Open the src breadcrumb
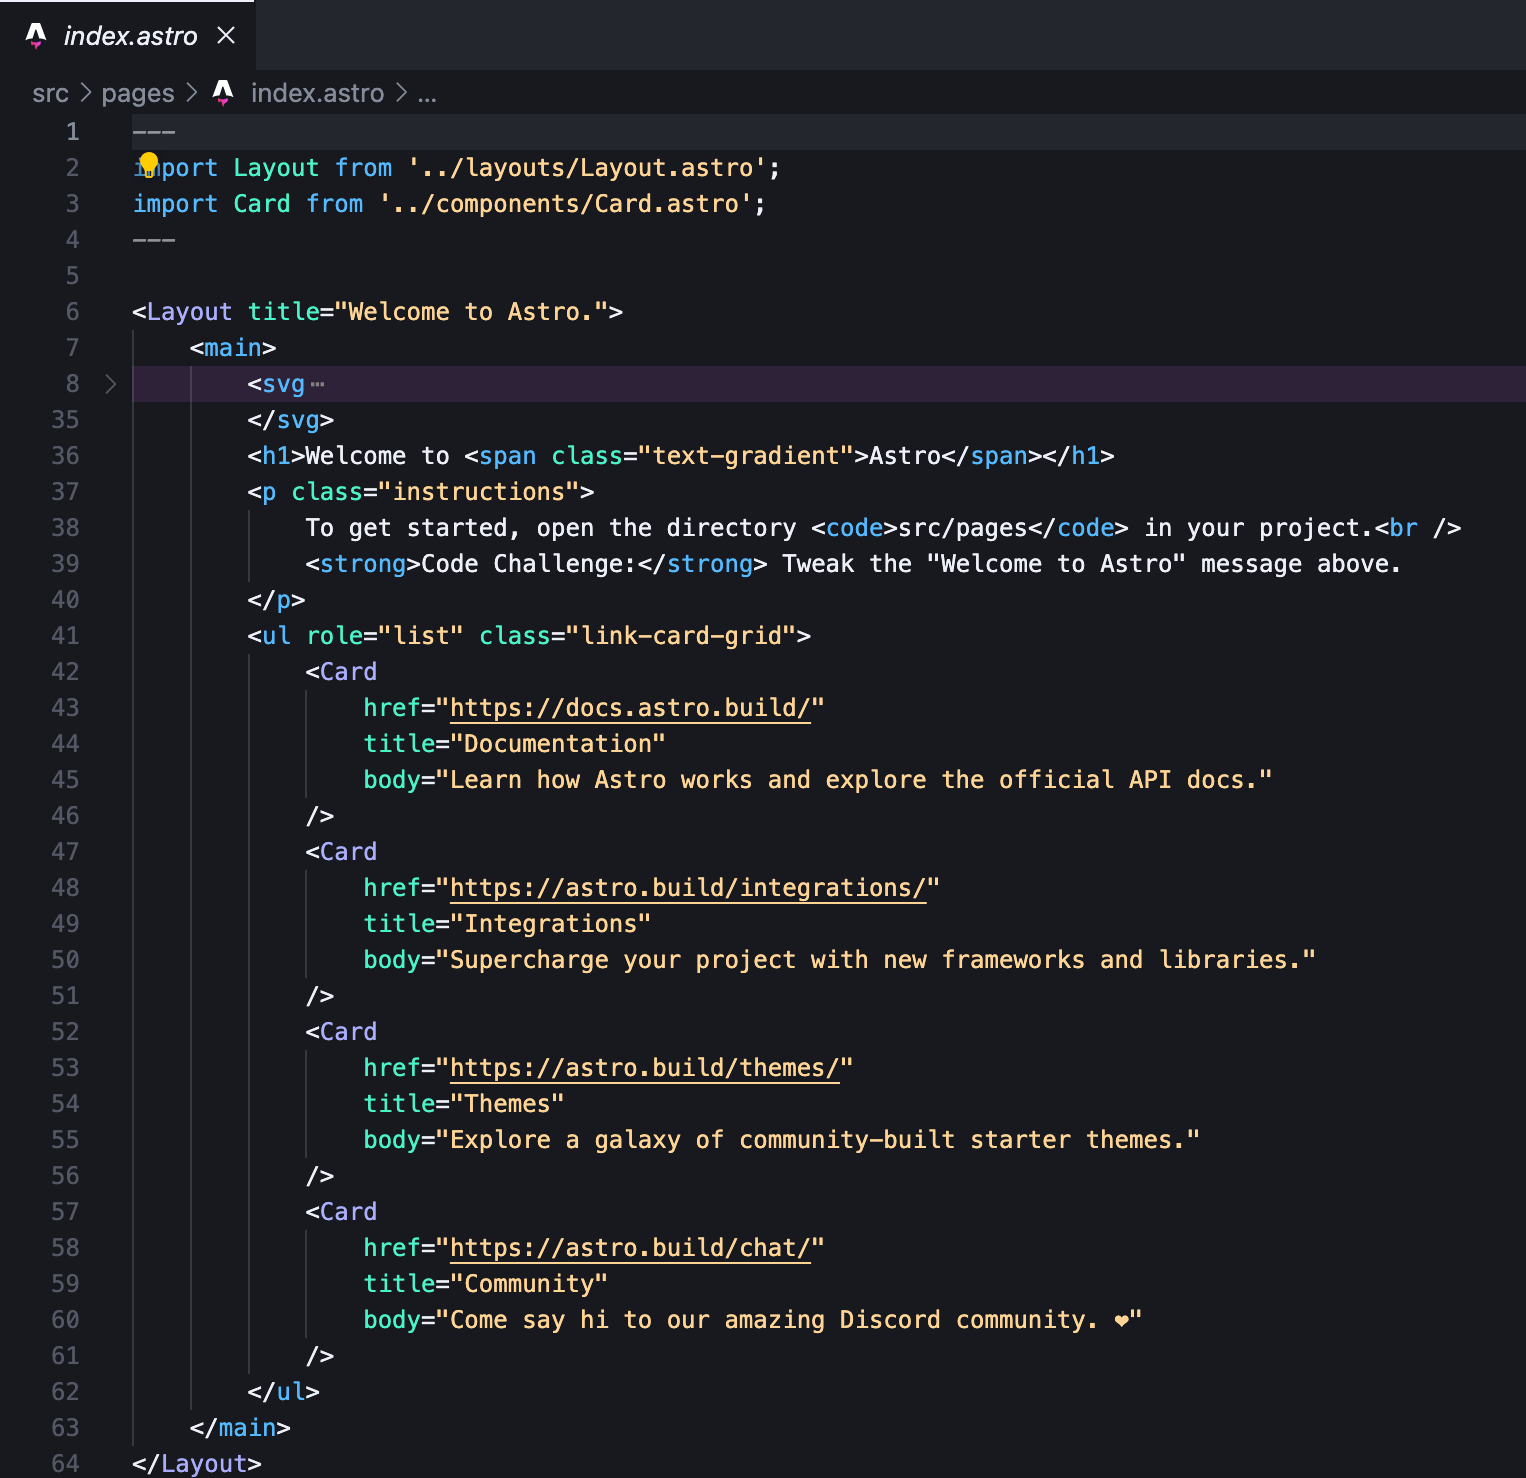The height and width of the screenshot is (1478, 1526). (x=50, y=93)
